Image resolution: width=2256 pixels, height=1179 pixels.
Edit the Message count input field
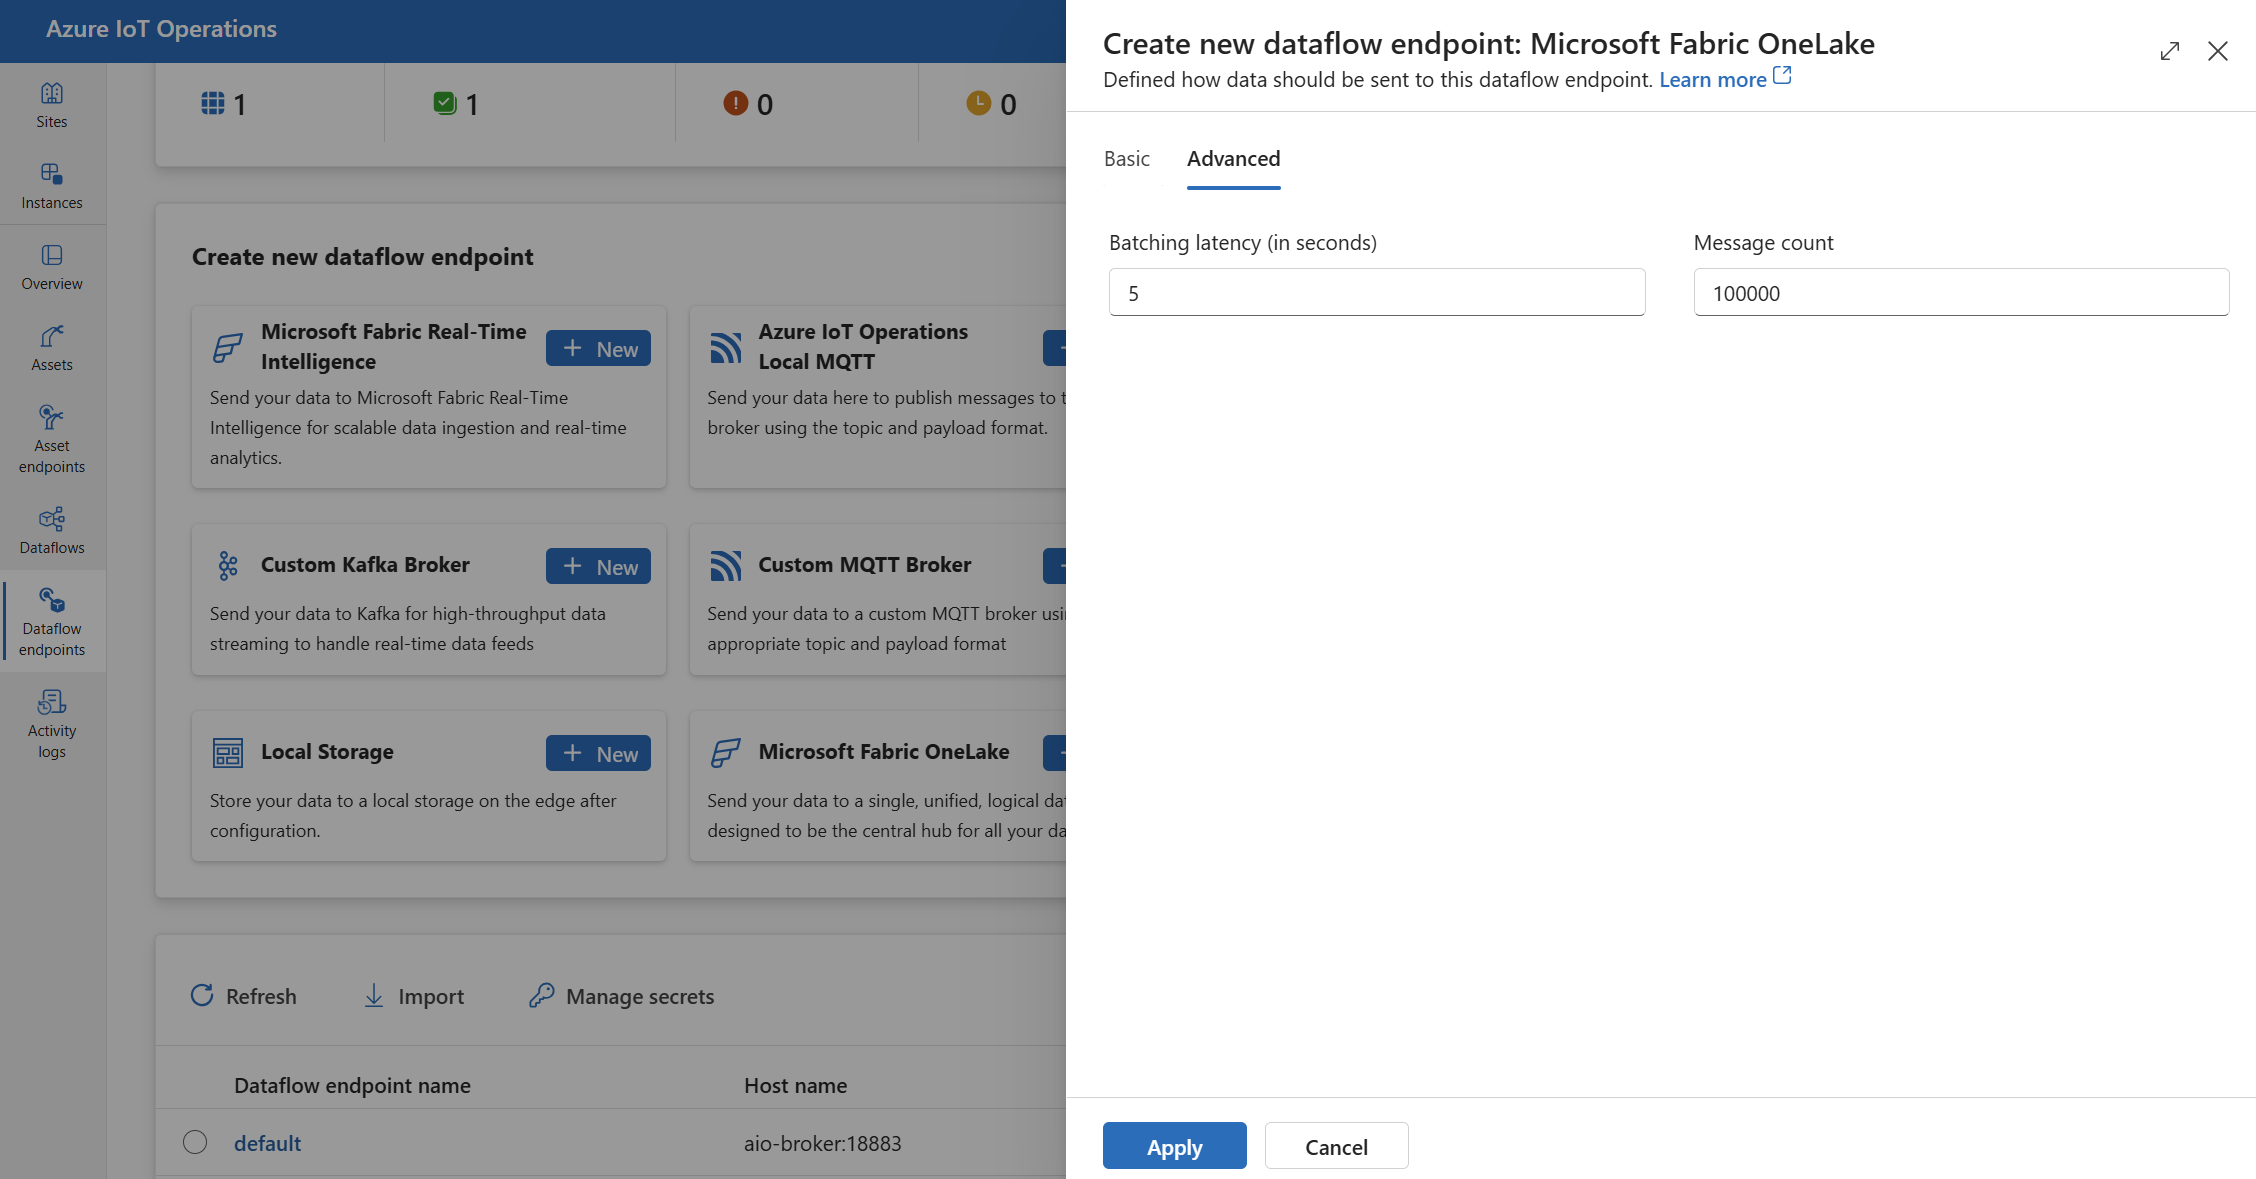pyautogui.click(x=1962, y=293)
